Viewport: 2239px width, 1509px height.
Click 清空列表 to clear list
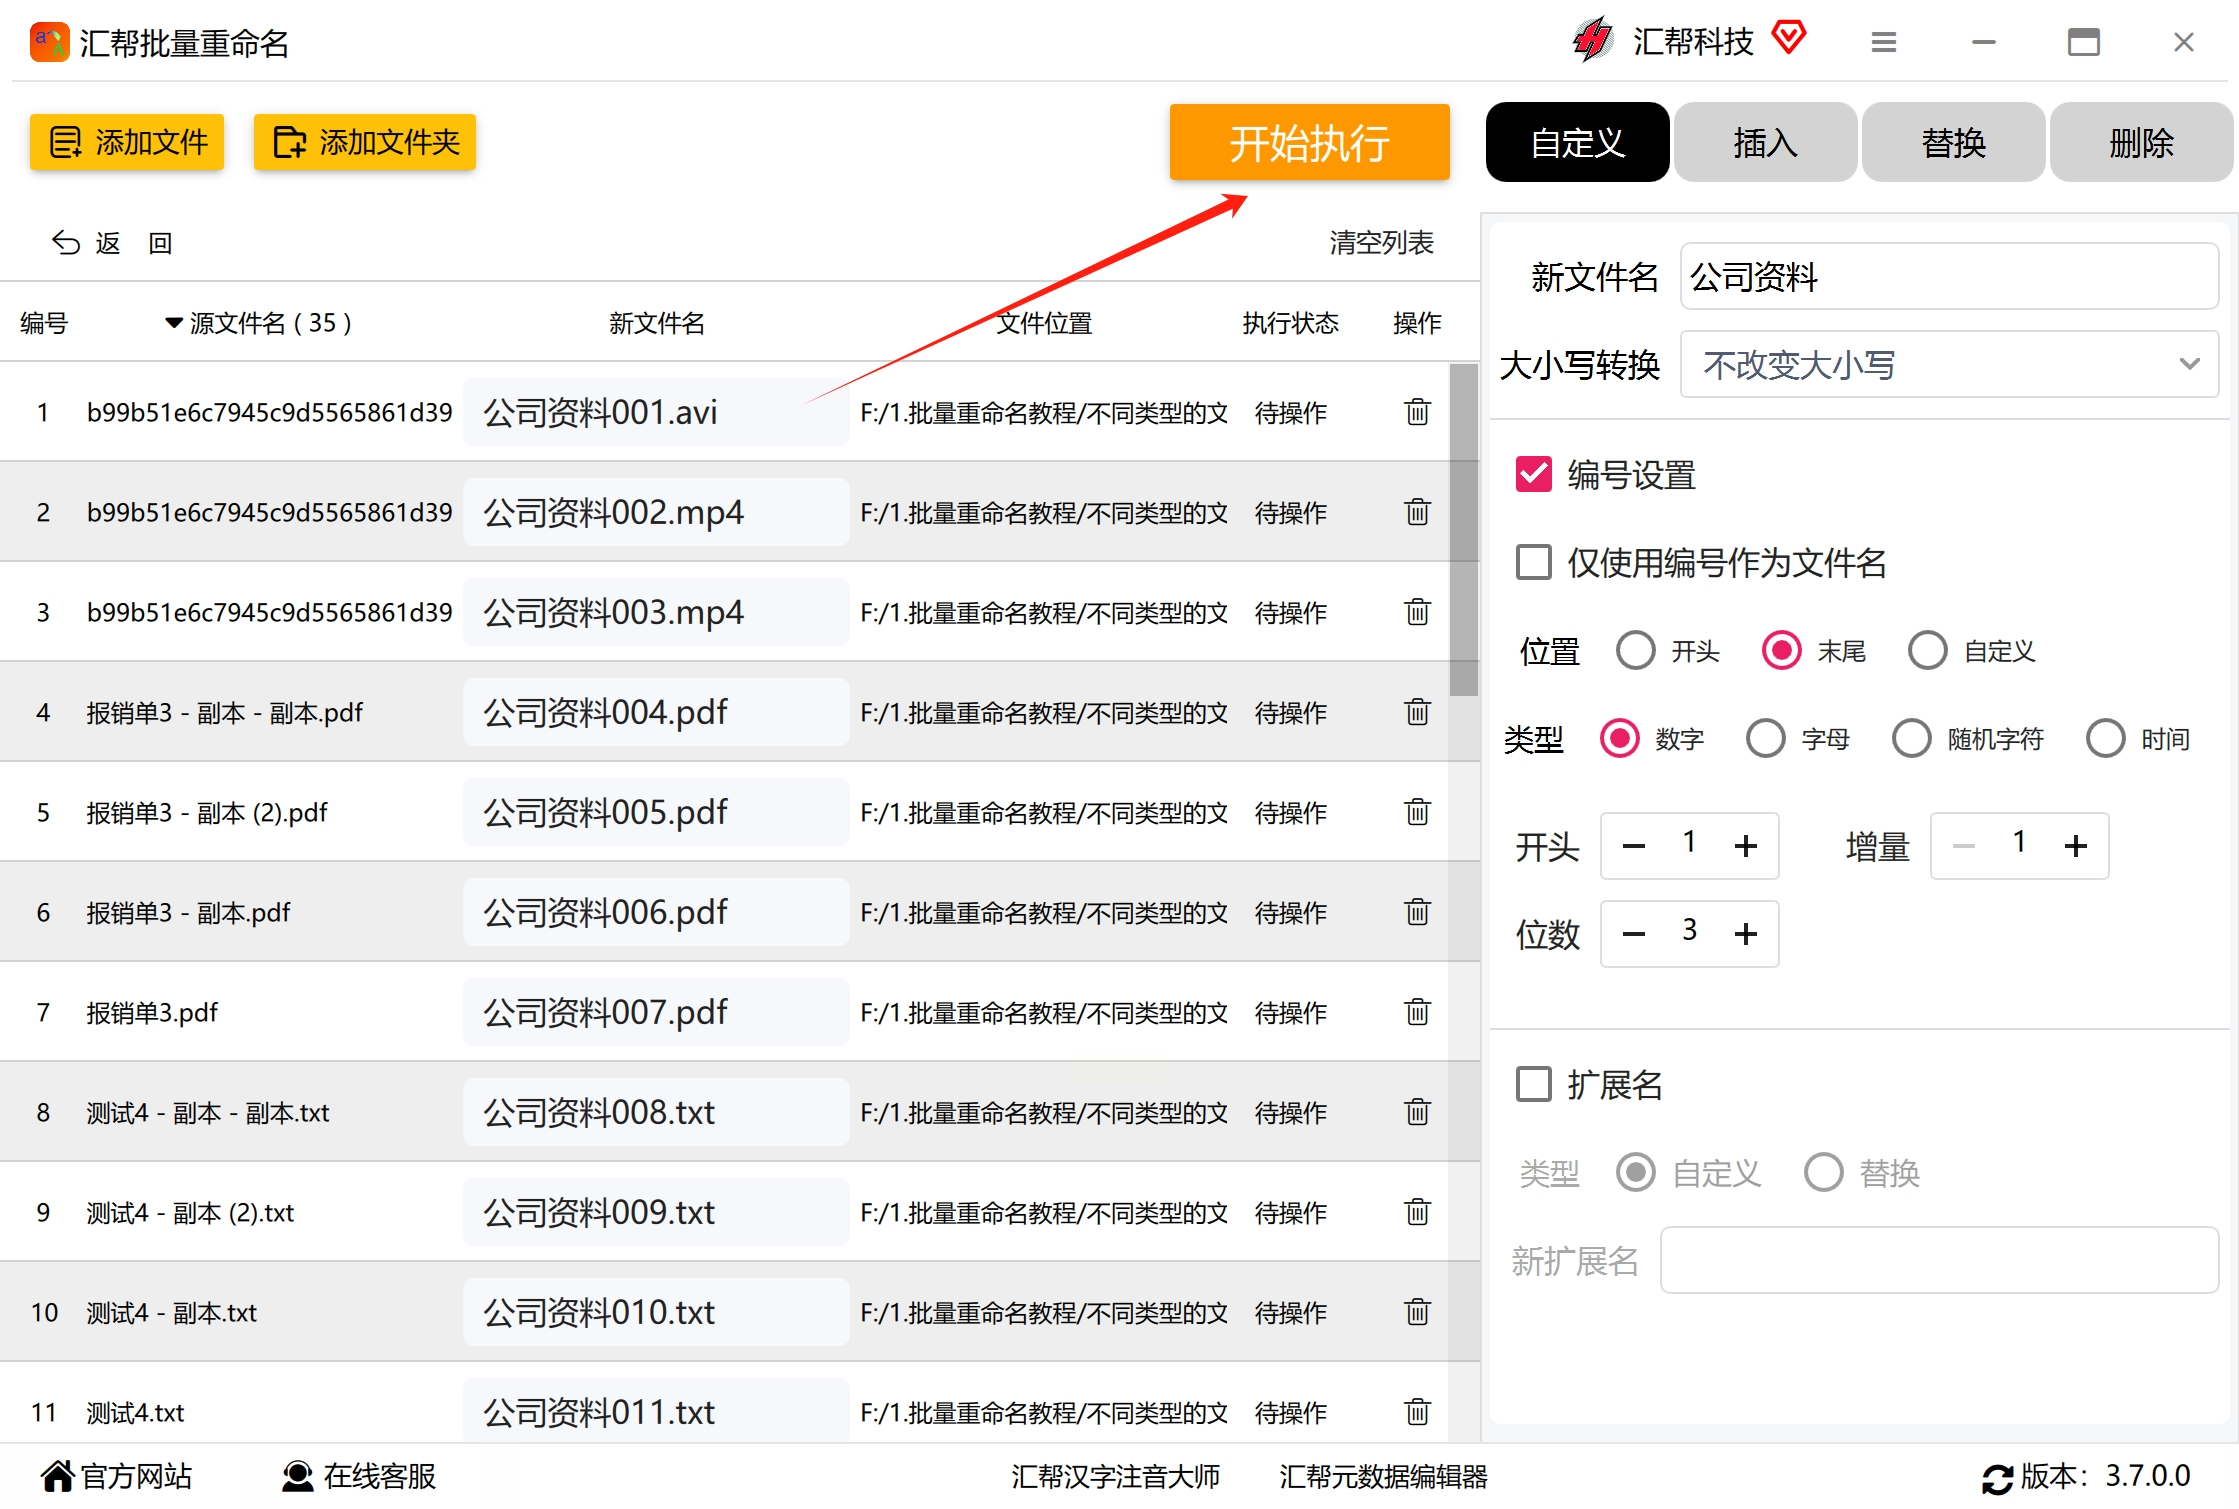coord(1381,243)
